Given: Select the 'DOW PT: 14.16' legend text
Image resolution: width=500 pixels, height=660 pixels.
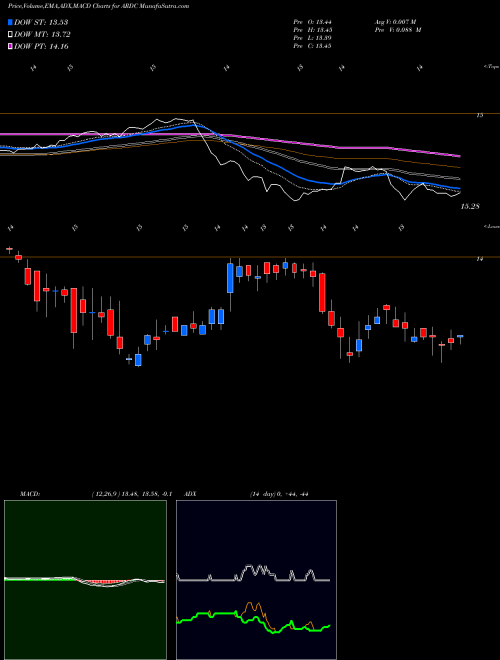Looking at the screenshot, I should 41,46.
